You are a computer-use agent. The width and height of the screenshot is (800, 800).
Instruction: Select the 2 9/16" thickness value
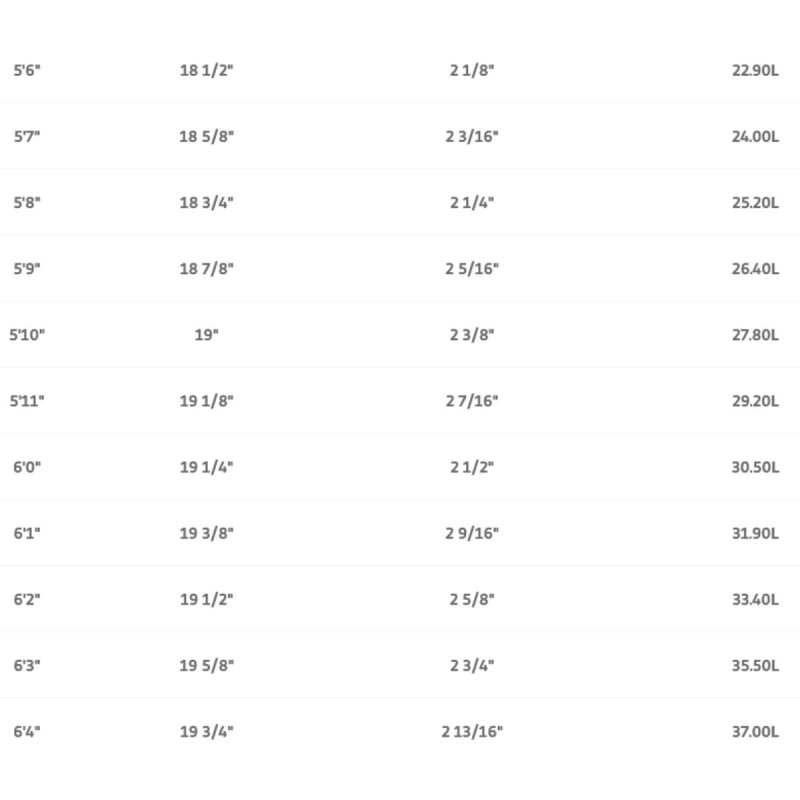pyautogui.click(x=472, y=532)
